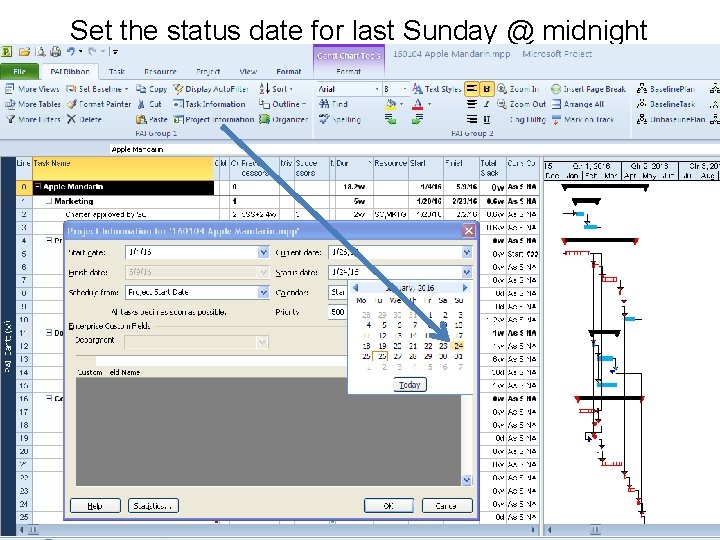The height and width of the screenshot is (540, 720).
Task: Open More Tables in the ribbon
Action: pyautogui.click(x=33, y=104)
